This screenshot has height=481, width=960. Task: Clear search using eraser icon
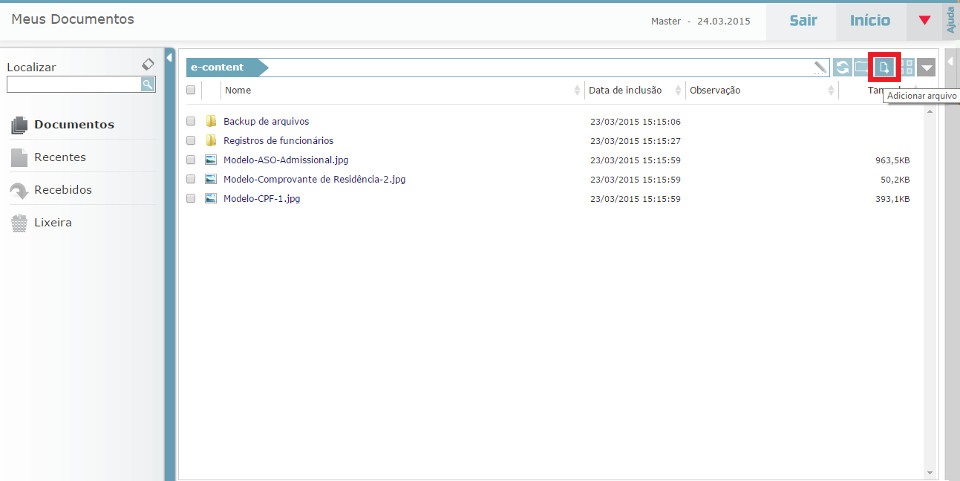(148, 64)
